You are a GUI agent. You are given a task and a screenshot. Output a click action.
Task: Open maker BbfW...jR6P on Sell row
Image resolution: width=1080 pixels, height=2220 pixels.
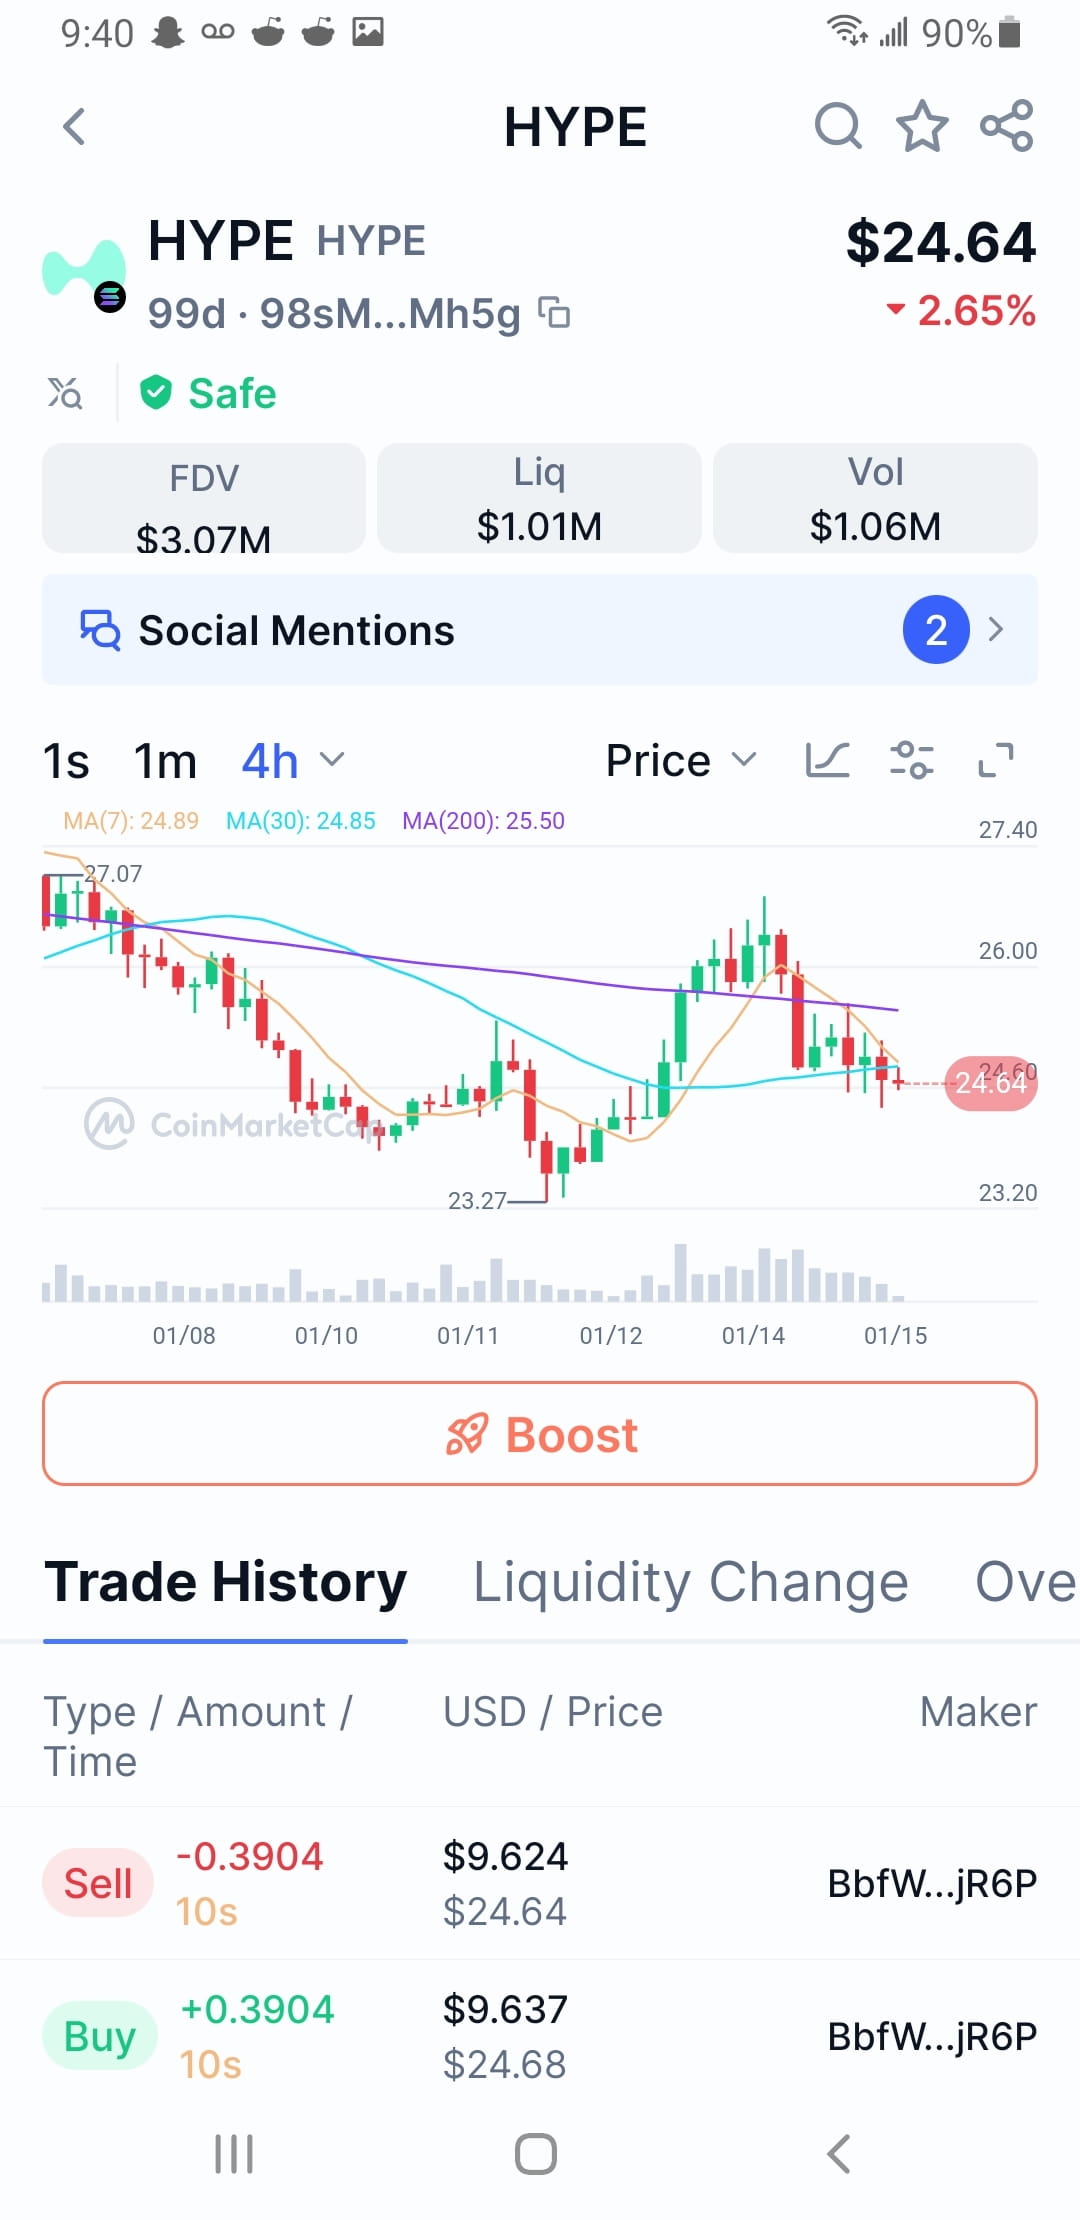pos(931,1884)
